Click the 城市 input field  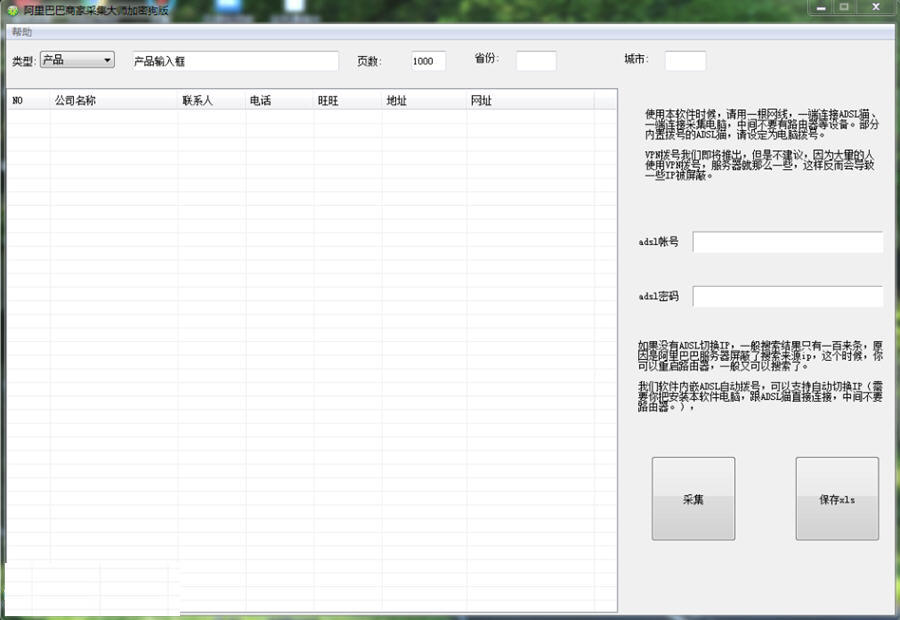tap(685, 60)
